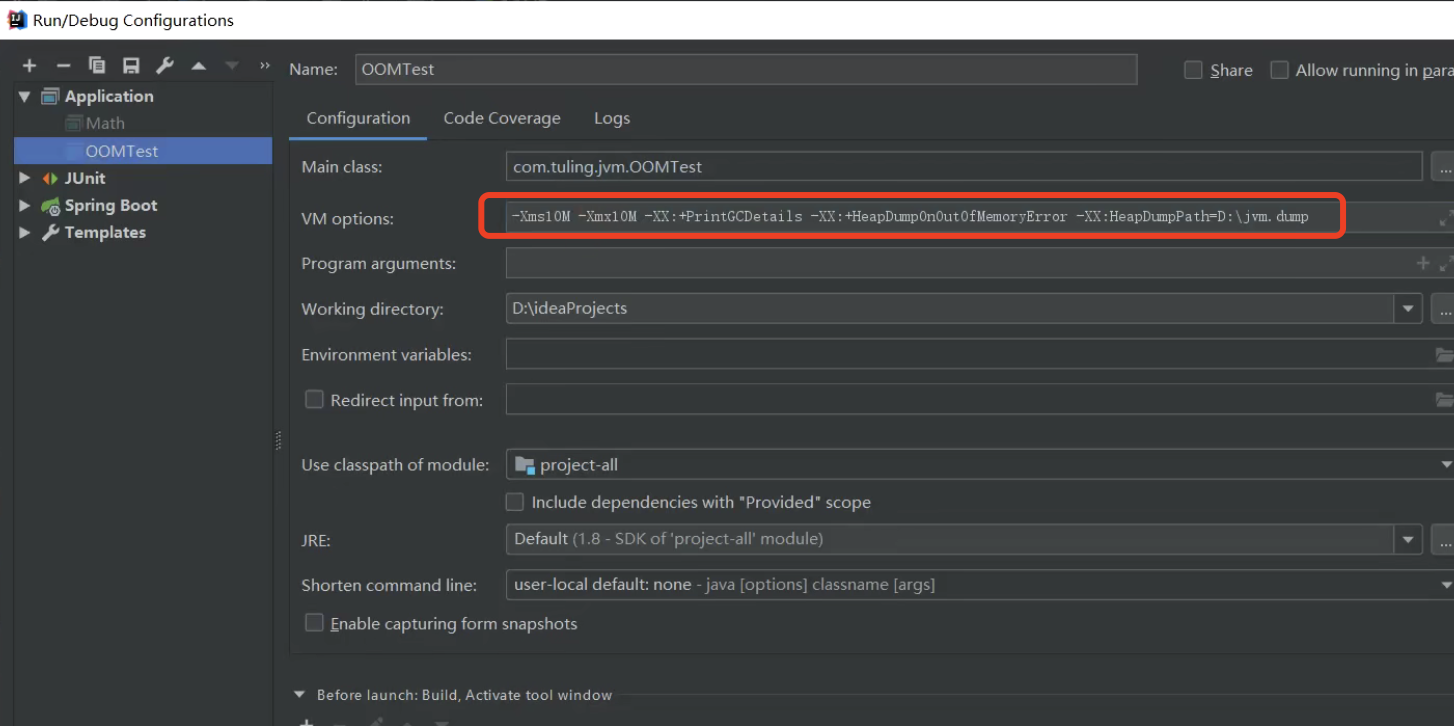The width and height of the screenshot is (1454, 726).
Task: Click the Remove Configuration minus icon
Action: [x=63, y=66]
